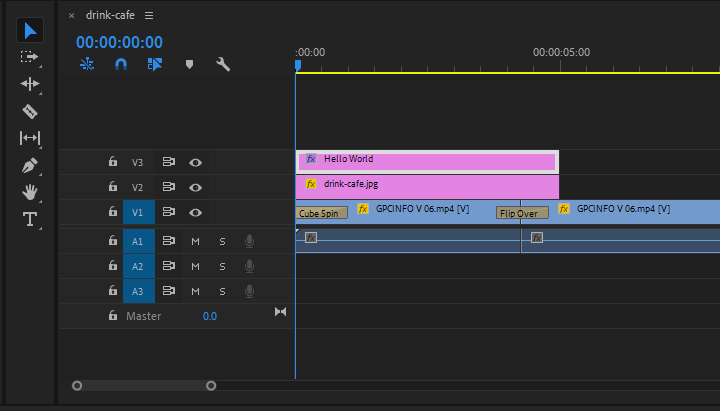
Task: Click the Cube Spin transition
Action: (x=321, y=213)
